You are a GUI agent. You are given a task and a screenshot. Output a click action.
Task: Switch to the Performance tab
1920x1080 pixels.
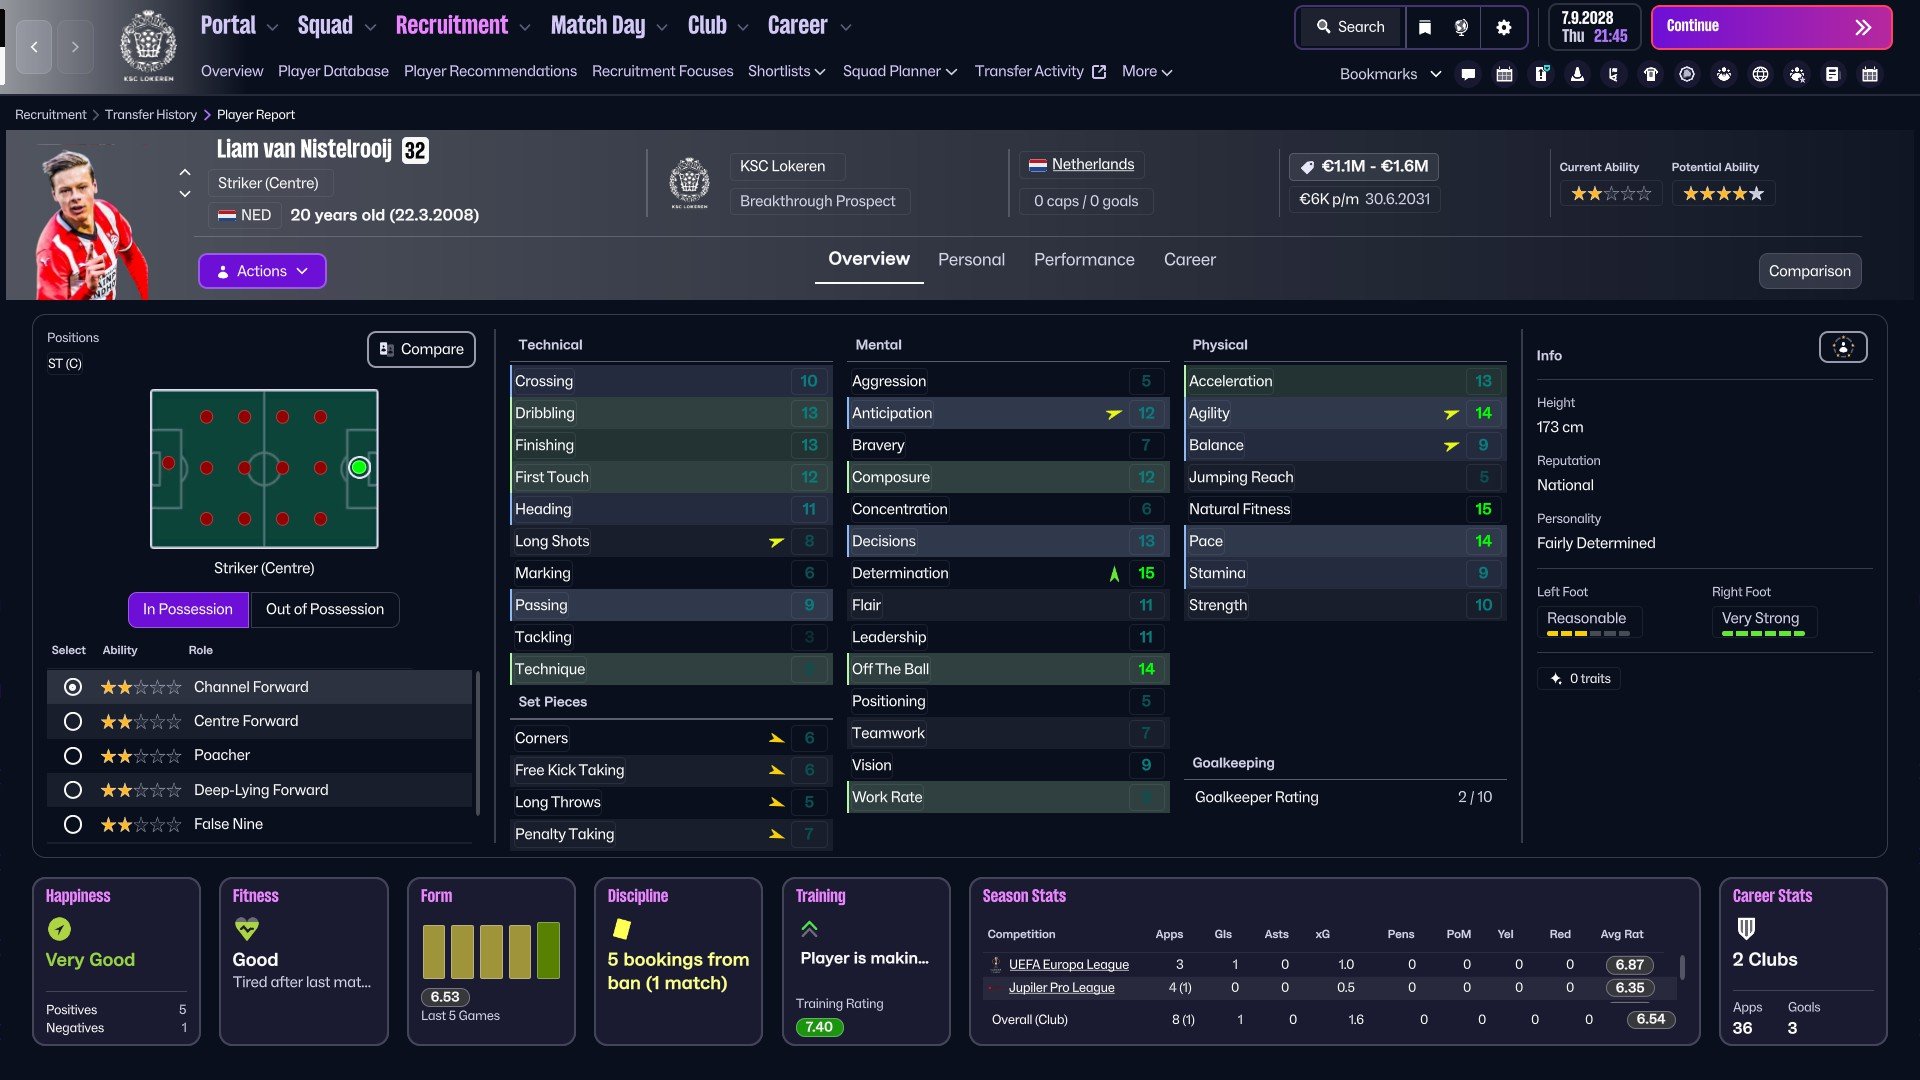pyautogui.click(x=1083, y=259)
